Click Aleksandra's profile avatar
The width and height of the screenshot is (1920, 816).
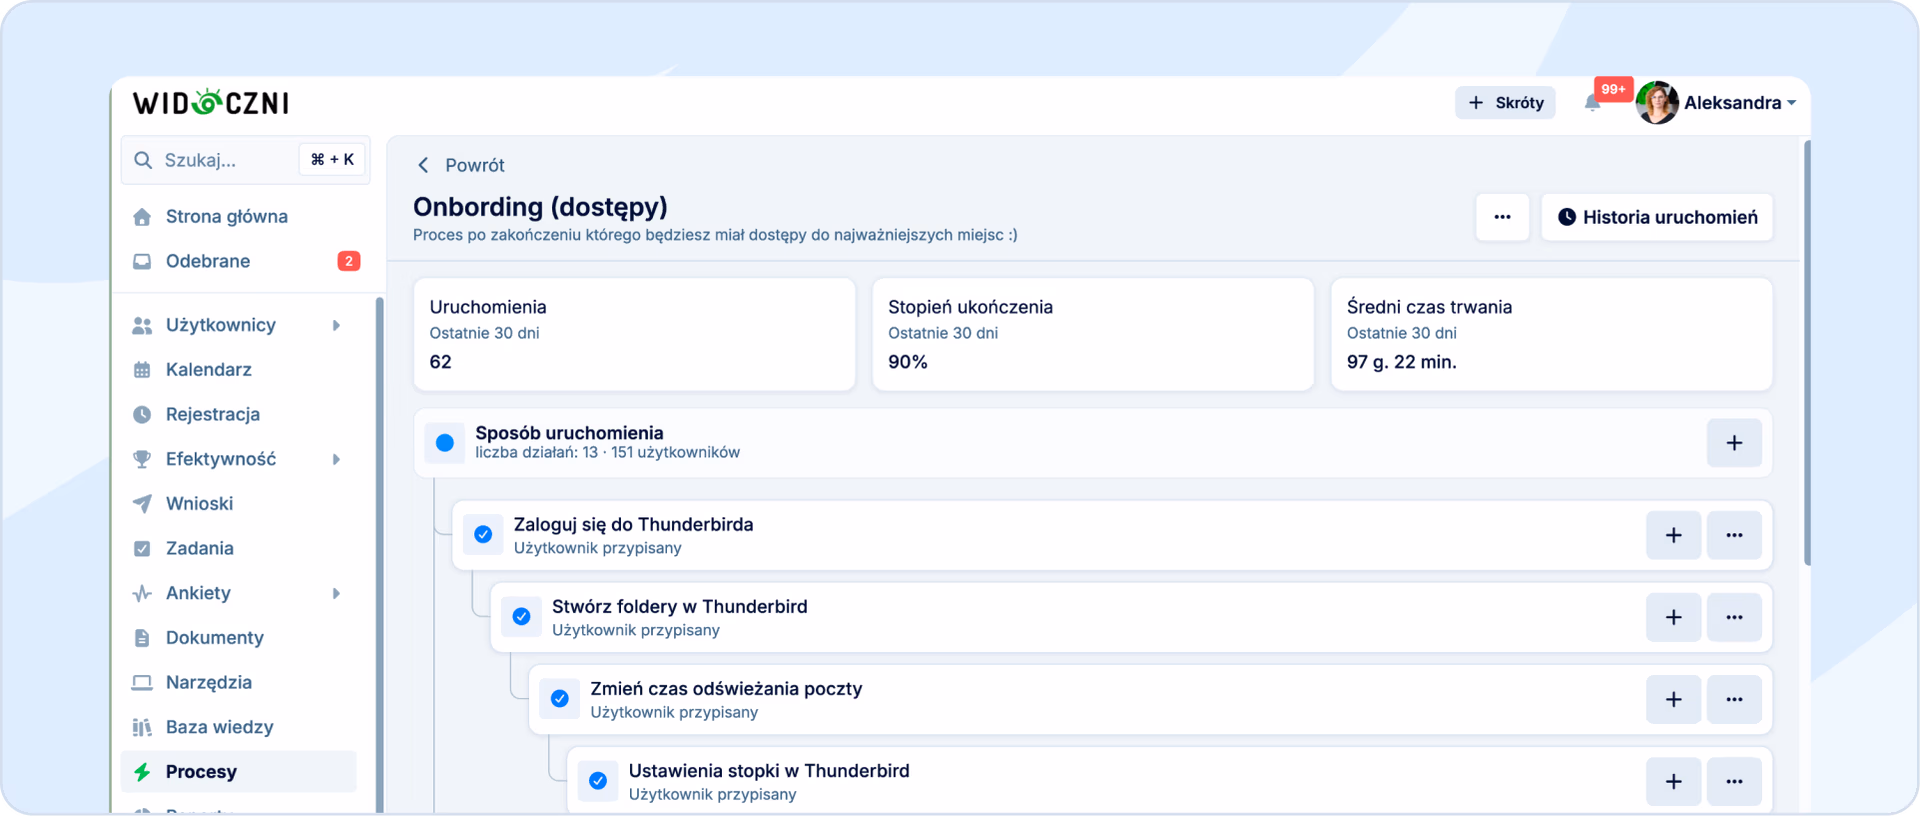[1657, 103]
